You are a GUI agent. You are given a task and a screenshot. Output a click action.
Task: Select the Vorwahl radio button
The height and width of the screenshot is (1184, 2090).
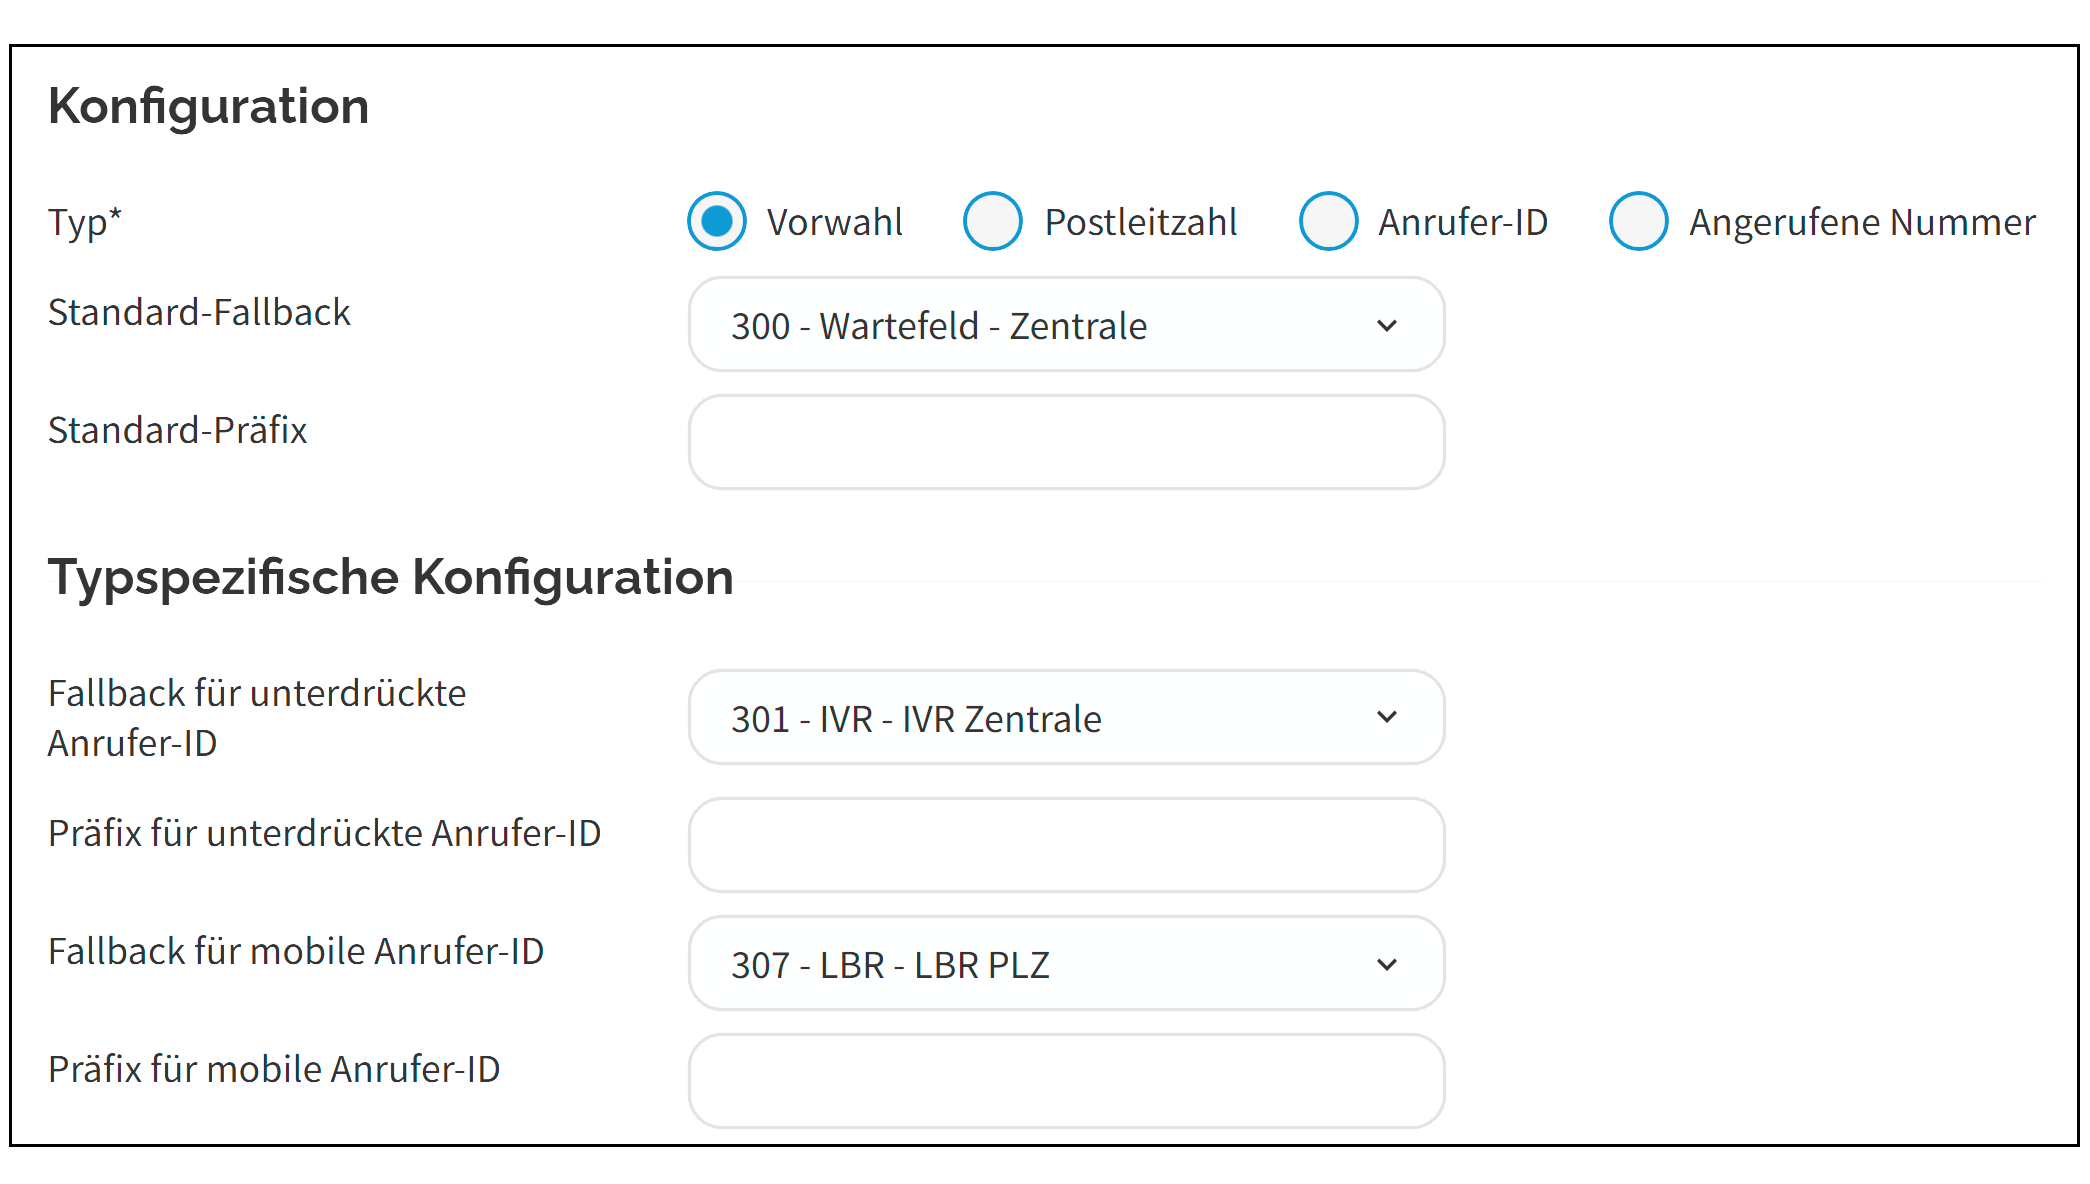[x=717, y=221]
